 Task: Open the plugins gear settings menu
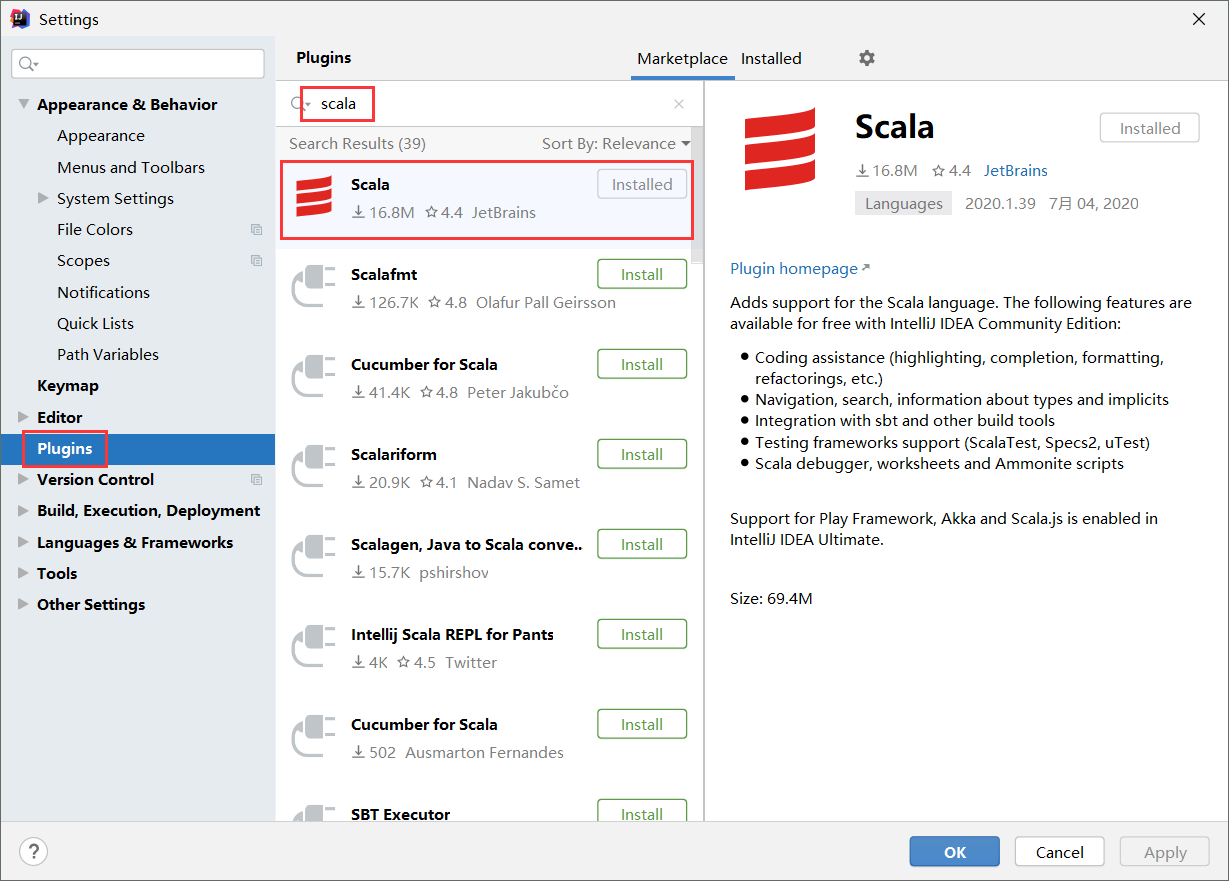867,58
